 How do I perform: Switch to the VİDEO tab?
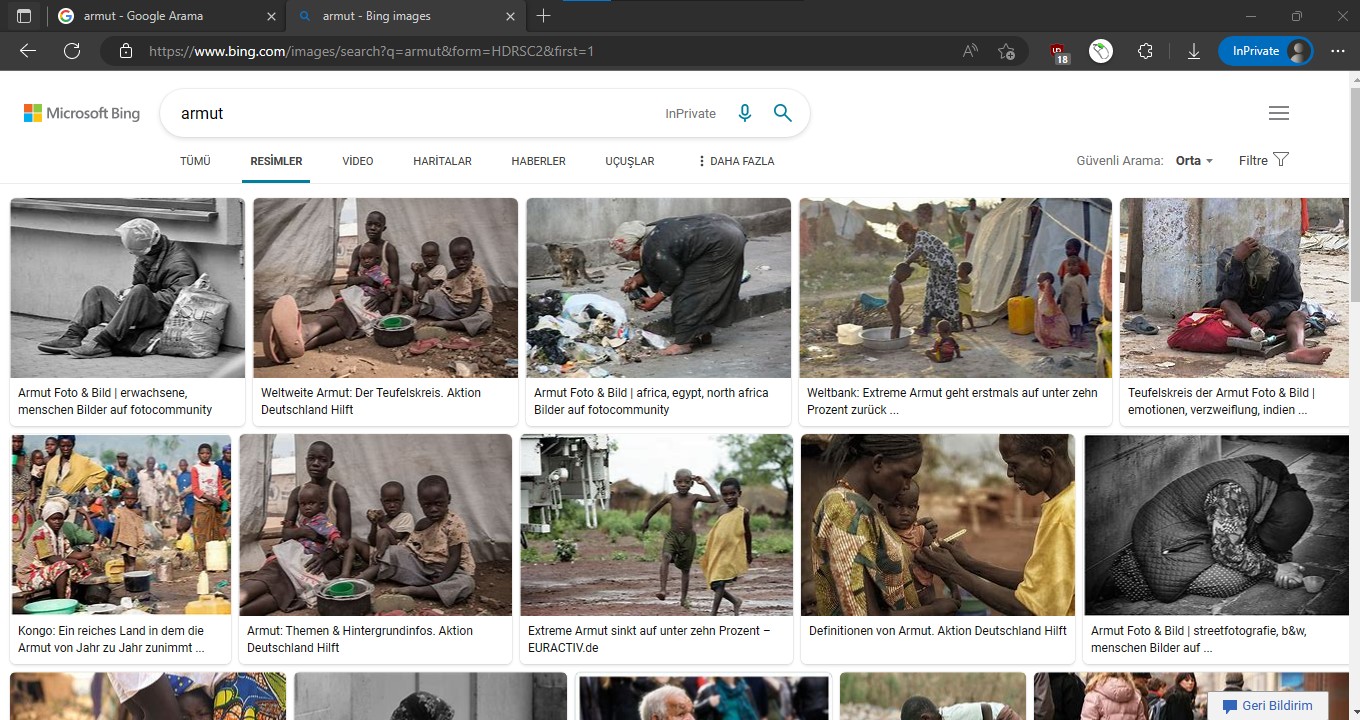[x=357, y=161]
